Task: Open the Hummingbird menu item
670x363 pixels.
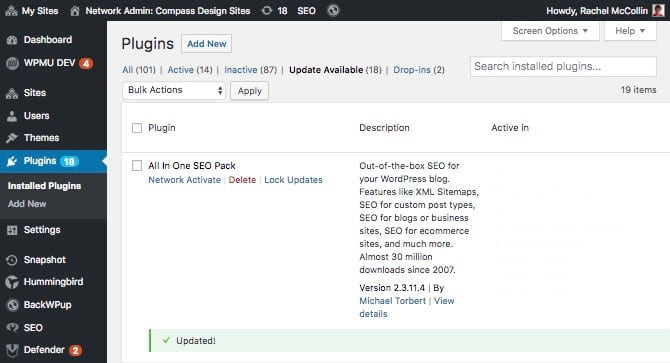Action: [53, 282]
